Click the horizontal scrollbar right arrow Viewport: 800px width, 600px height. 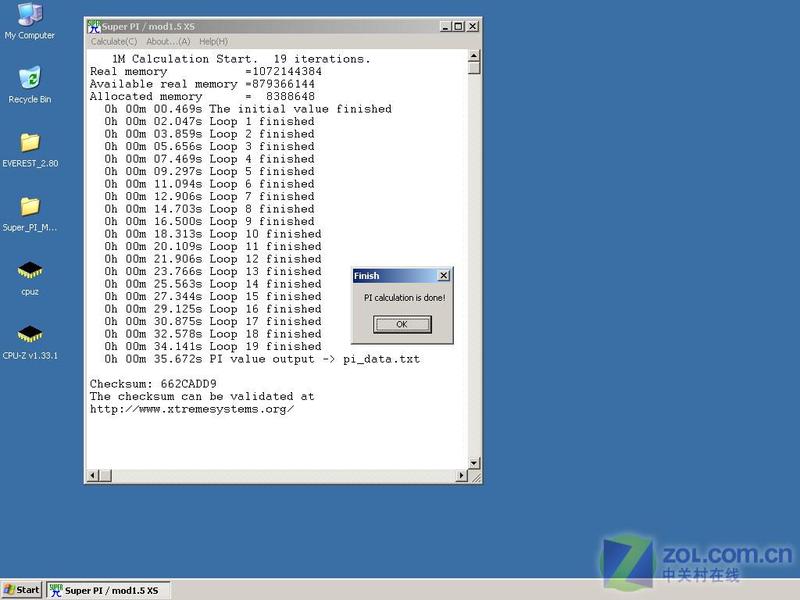pyautogui.click(x=461, y=476)
